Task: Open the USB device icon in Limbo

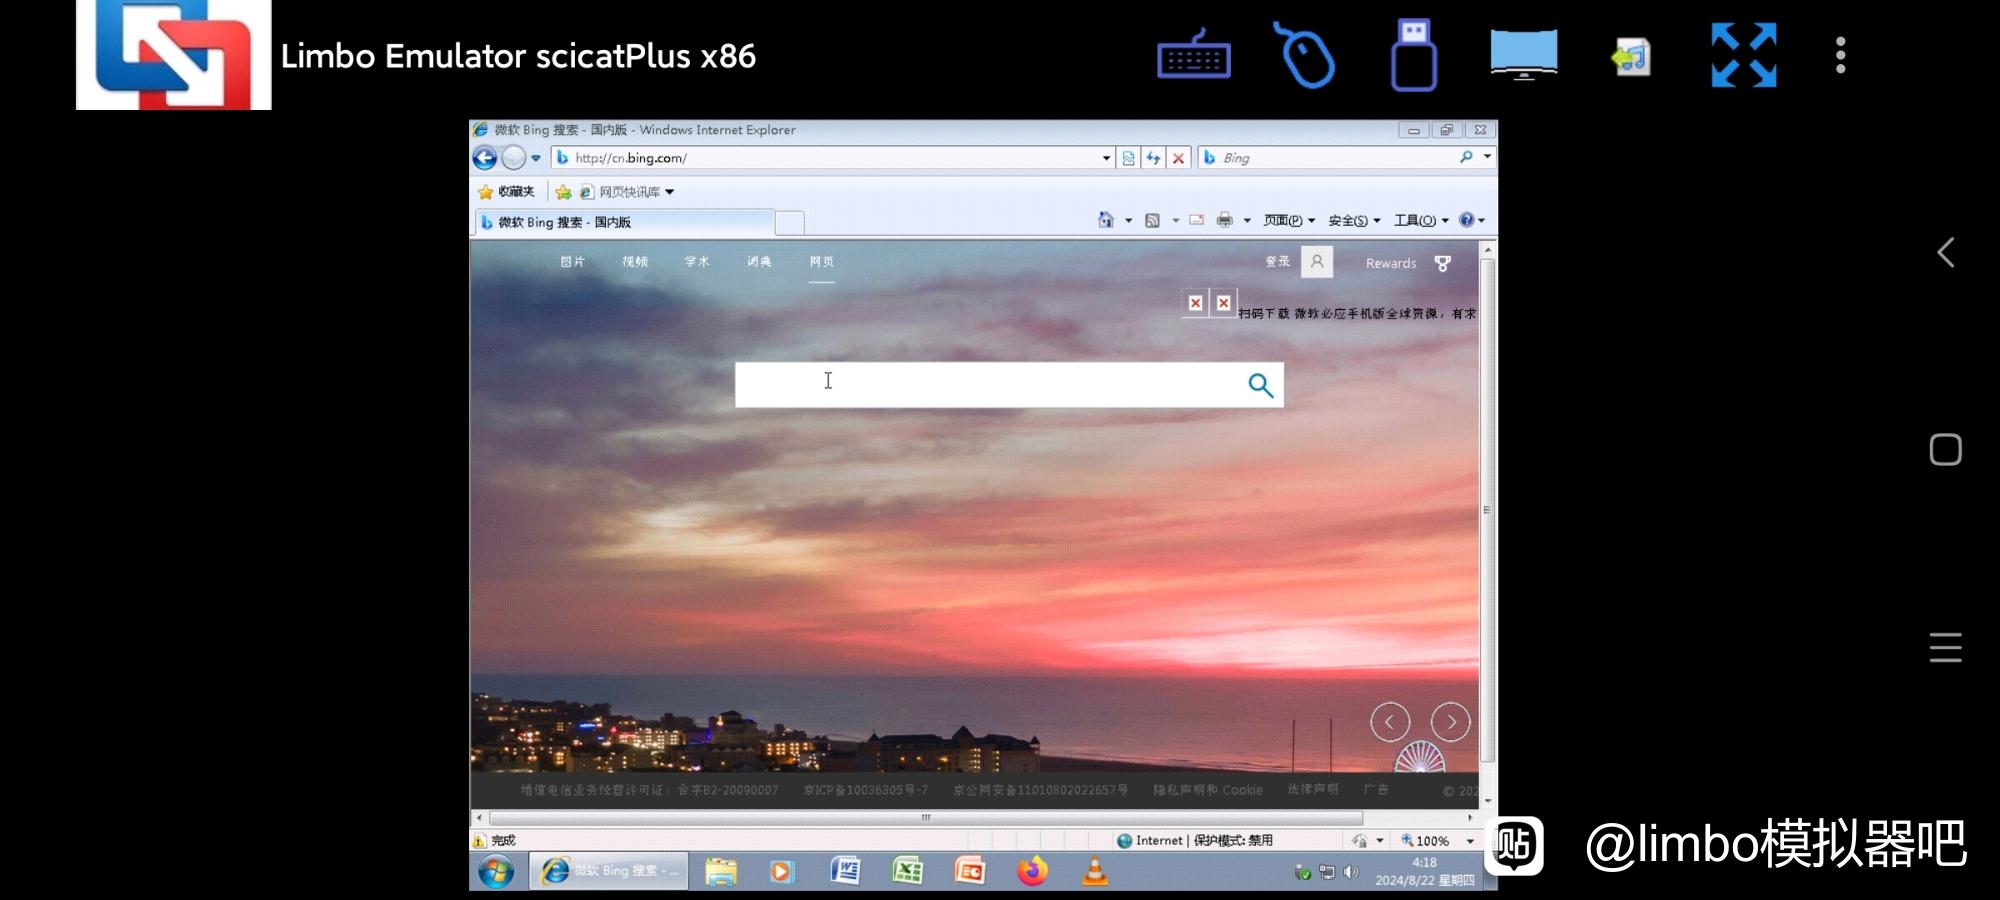Action: pos(1414,55)
